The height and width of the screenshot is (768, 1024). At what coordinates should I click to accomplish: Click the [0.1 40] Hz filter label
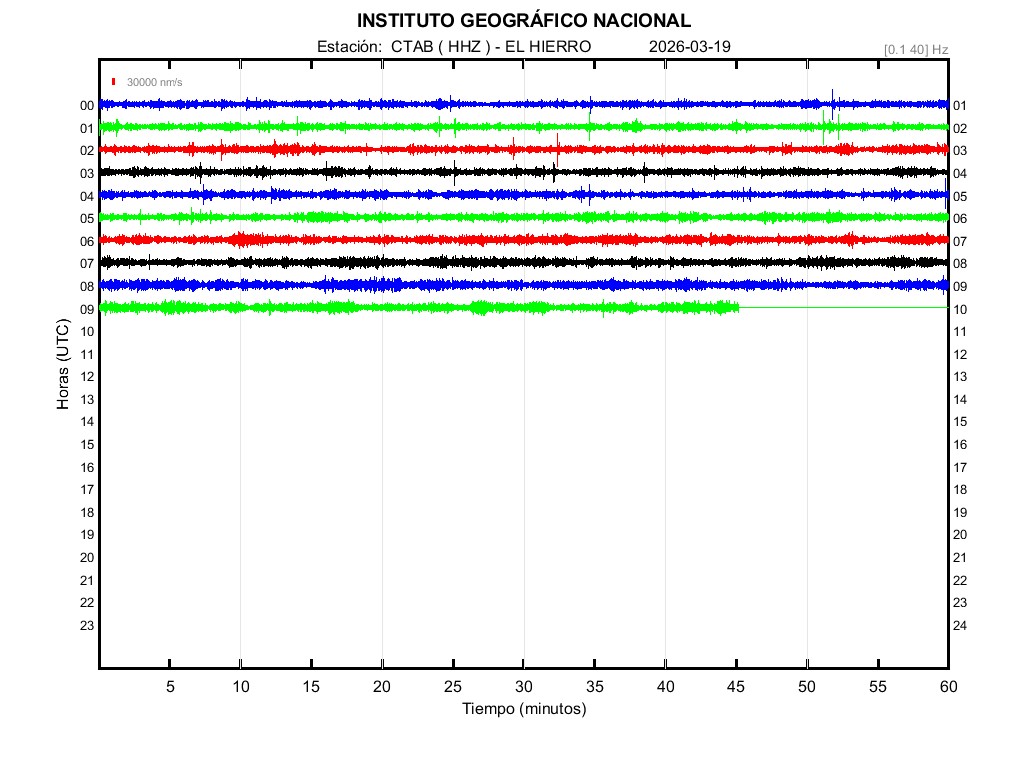point(915,49)
